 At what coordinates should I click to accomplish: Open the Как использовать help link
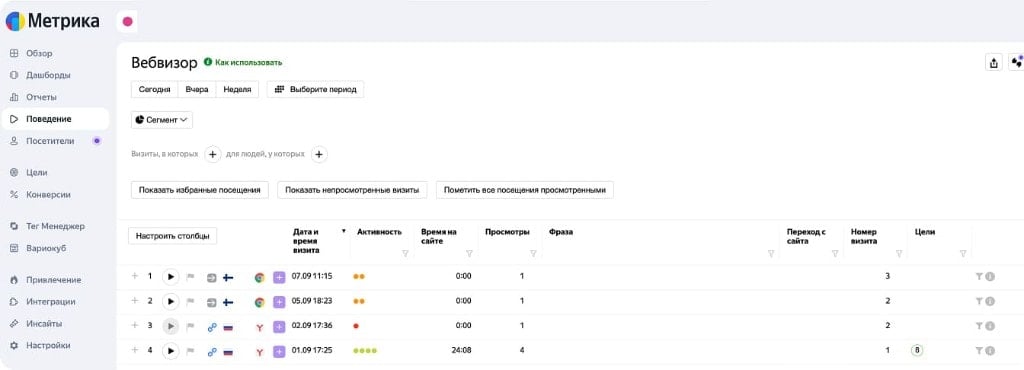pyautogui.click(x=243, y=63)
